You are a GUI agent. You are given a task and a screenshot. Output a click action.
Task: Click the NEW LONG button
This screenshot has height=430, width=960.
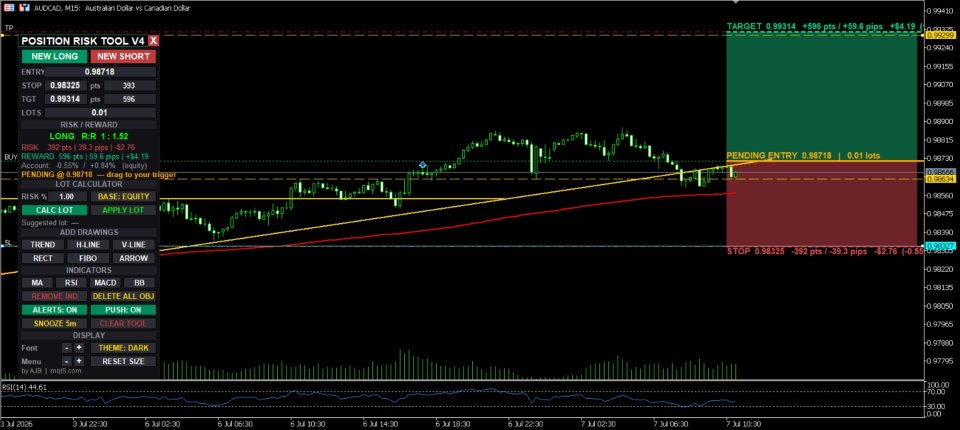54,56
